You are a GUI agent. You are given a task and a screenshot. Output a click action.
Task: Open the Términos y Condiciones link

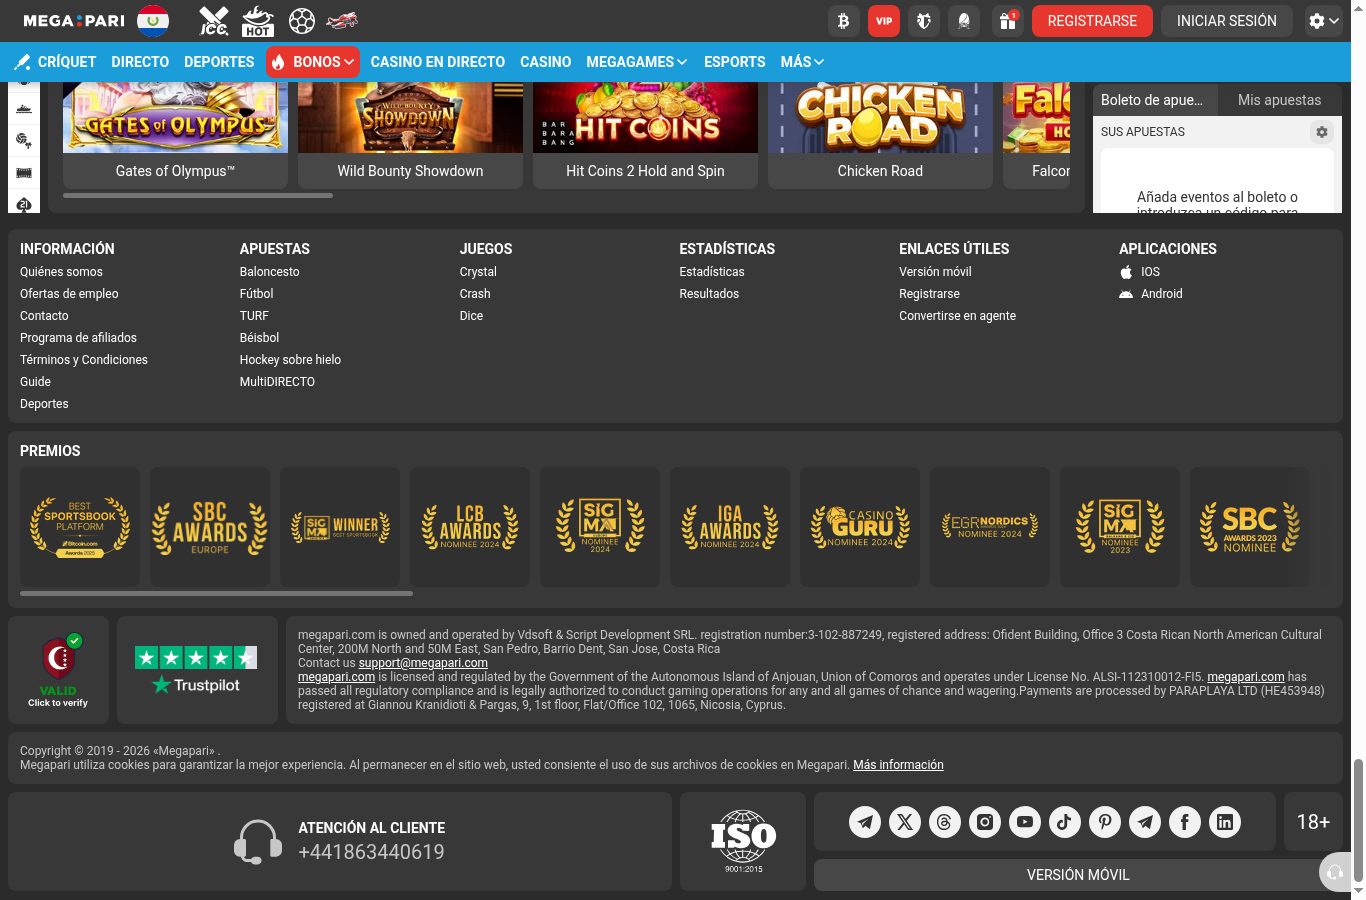coord(84,360)
